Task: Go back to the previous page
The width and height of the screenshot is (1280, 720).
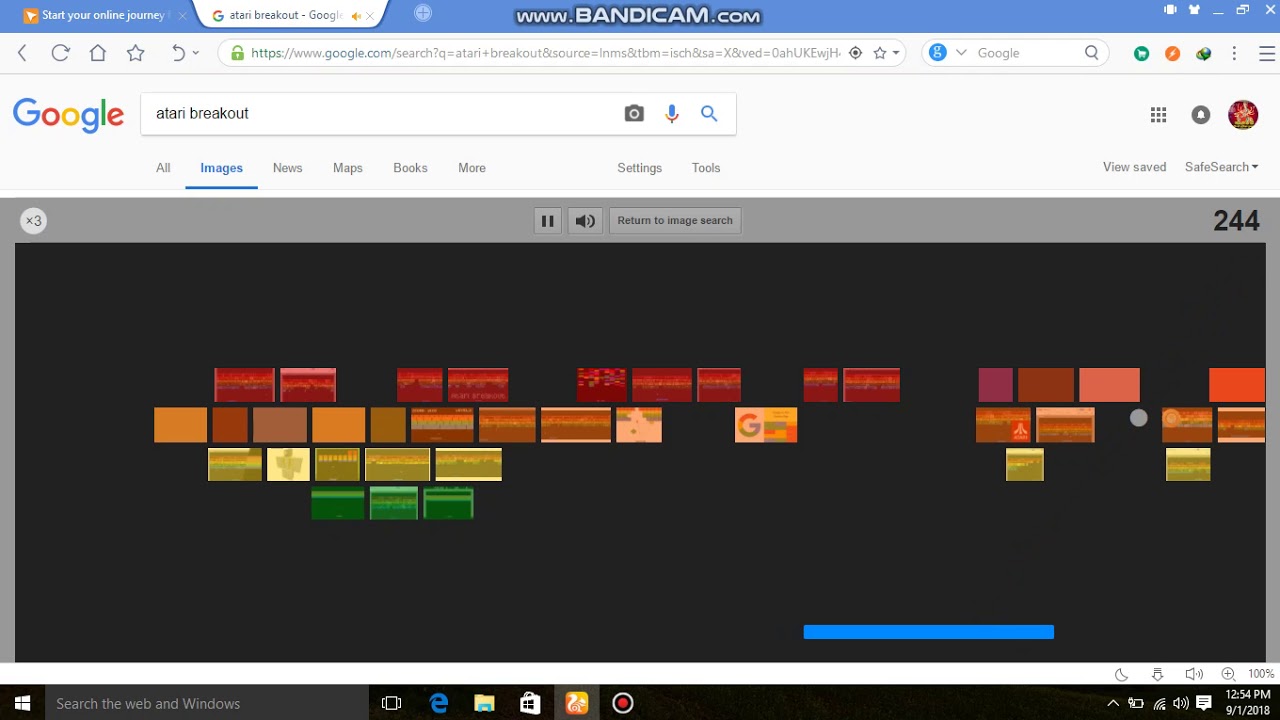Action: [x=22, y=53]
